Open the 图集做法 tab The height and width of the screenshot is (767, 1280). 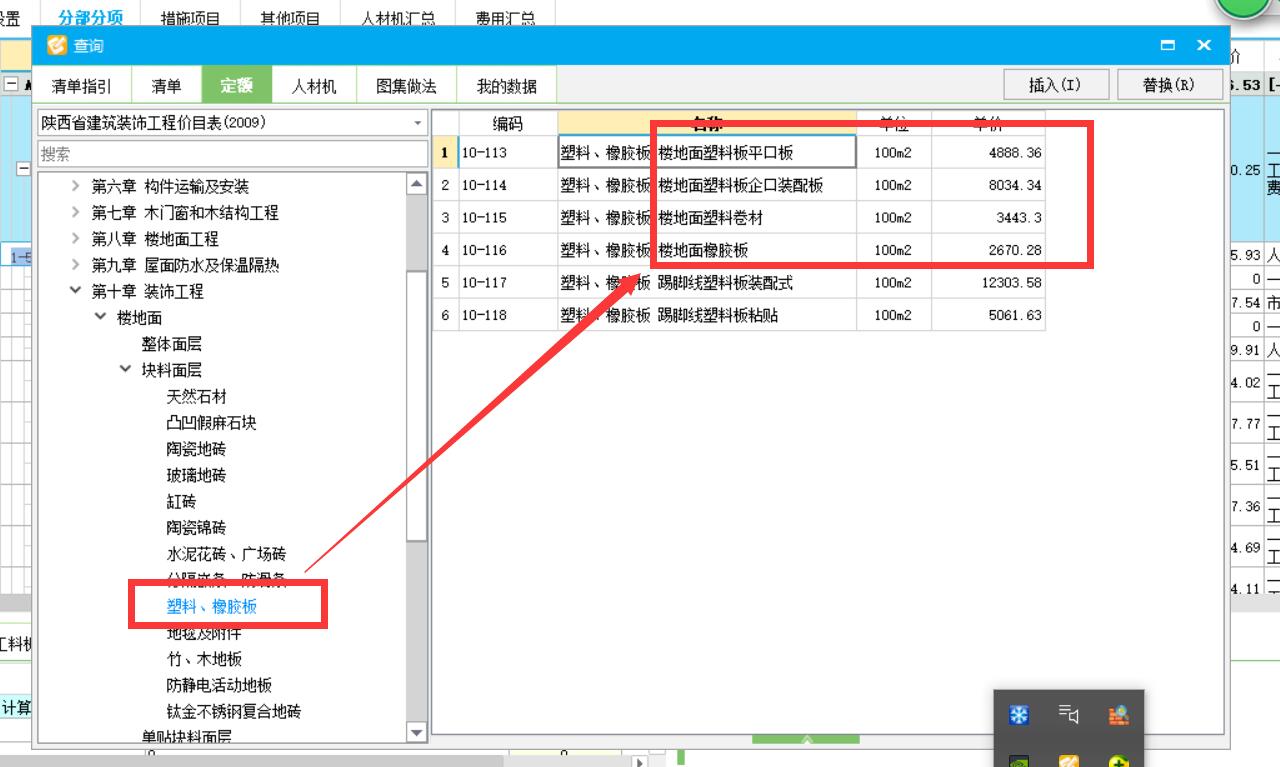coord(406,86)
